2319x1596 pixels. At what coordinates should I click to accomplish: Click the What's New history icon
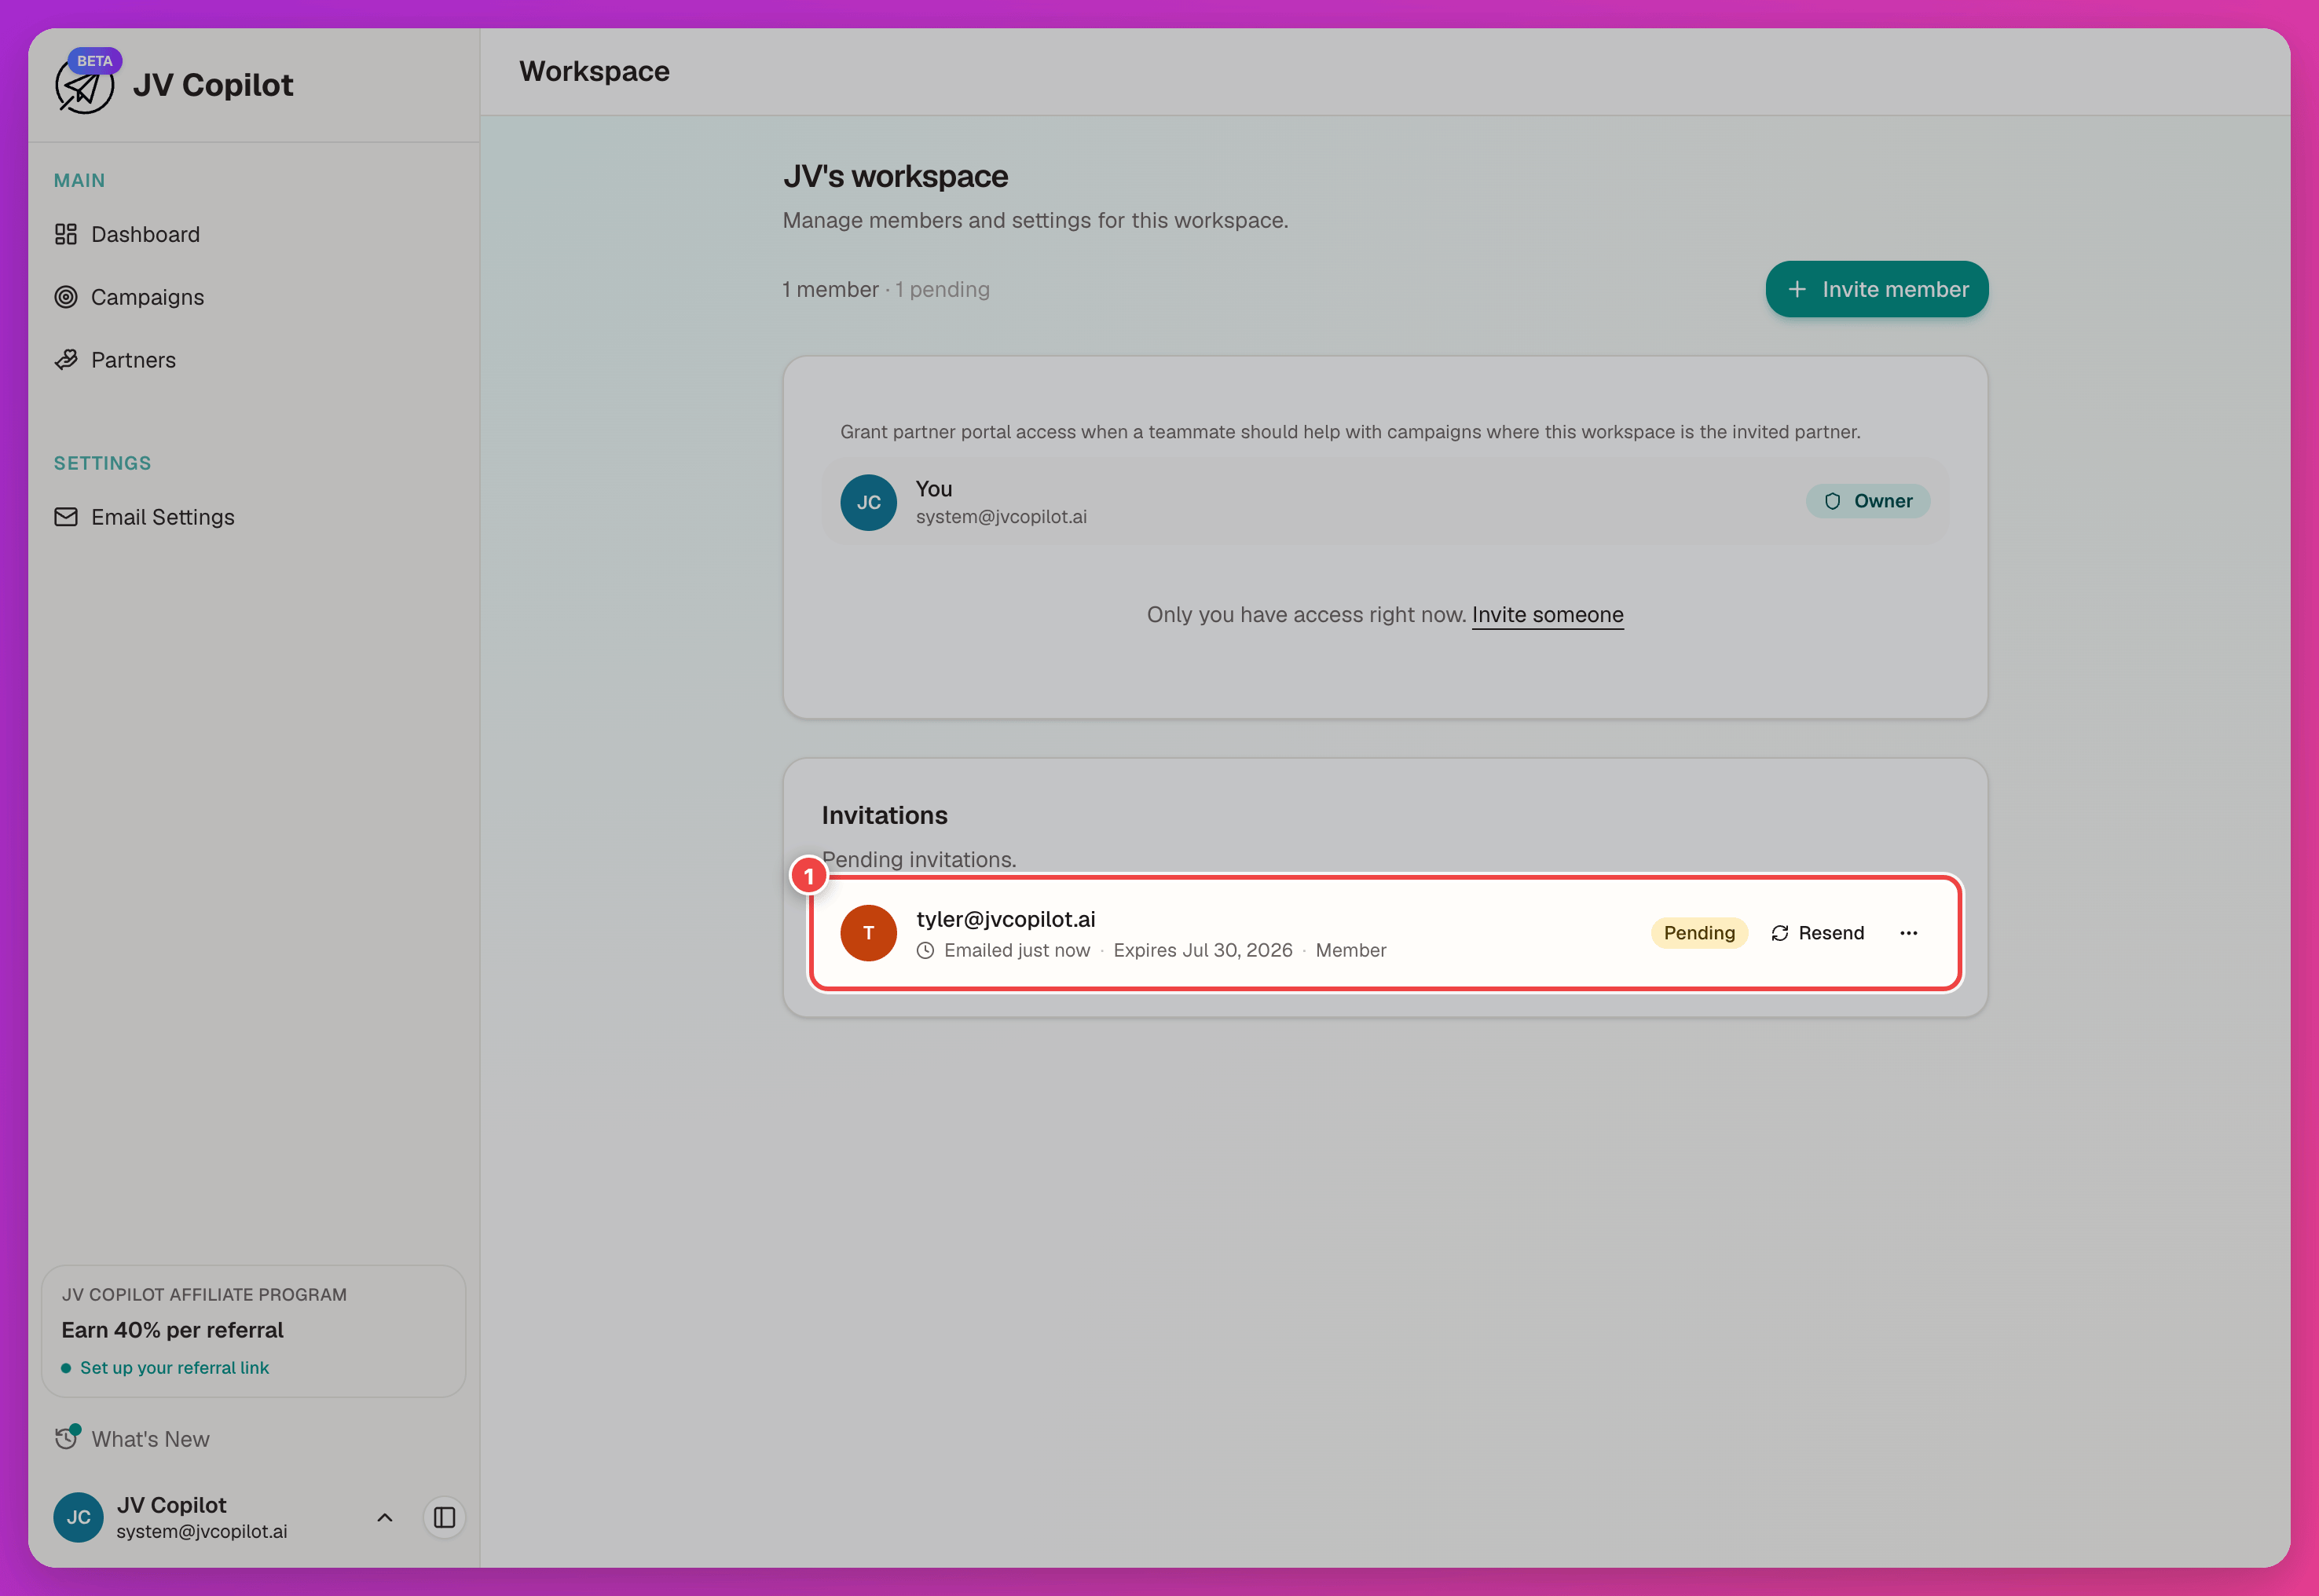point(67,1438)
